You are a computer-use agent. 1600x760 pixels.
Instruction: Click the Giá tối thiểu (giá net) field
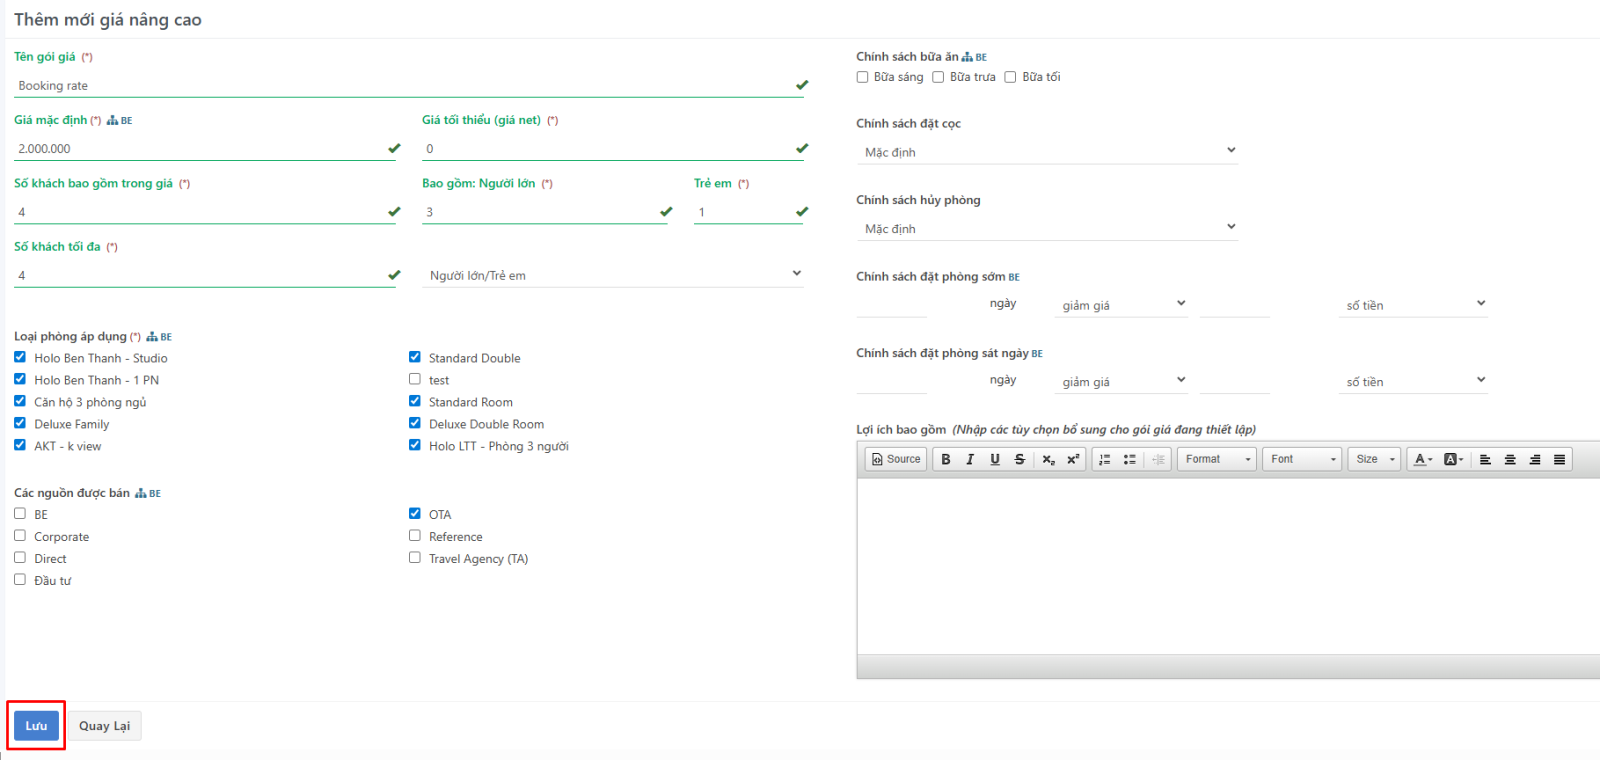point(613,149)
